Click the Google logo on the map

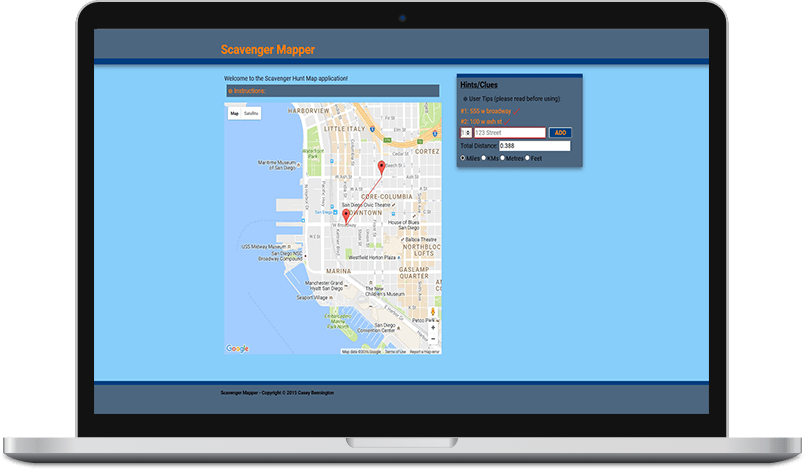click(x=237, y=349)
